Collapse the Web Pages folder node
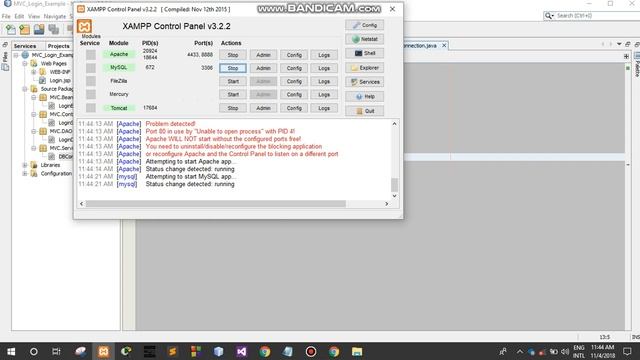The width and height of the screenshot is (640, 360). 25,64
